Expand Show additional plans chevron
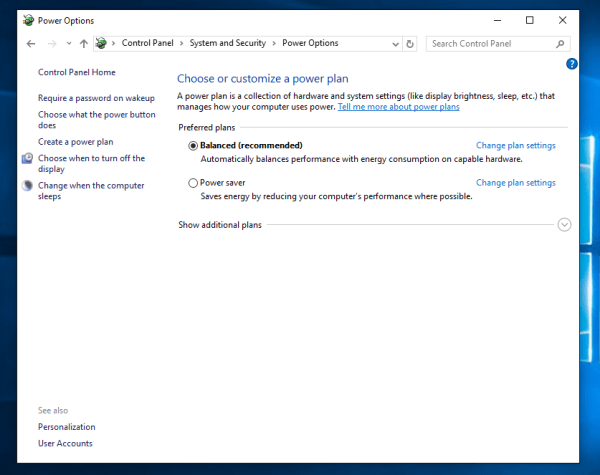Screen dimensions: 600x475 564,225
